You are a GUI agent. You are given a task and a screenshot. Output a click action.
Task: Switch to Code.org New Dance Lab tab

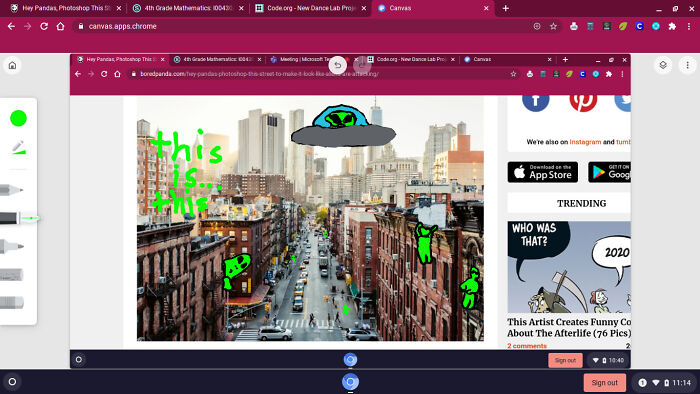click(311, 8)
